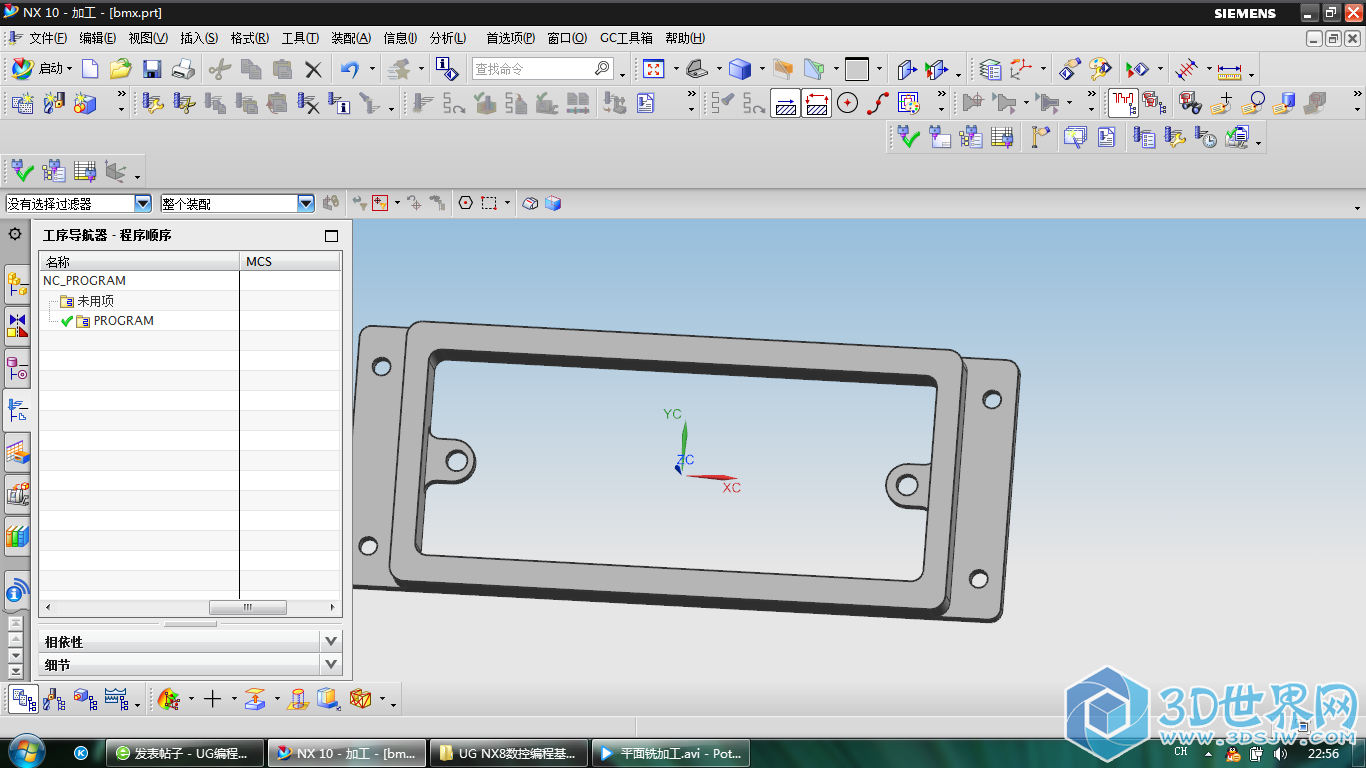Screen dimensions: 1366x768
Task: Click the Create Geometry icon
Action: pyautogui.click(x=84, y=102)
